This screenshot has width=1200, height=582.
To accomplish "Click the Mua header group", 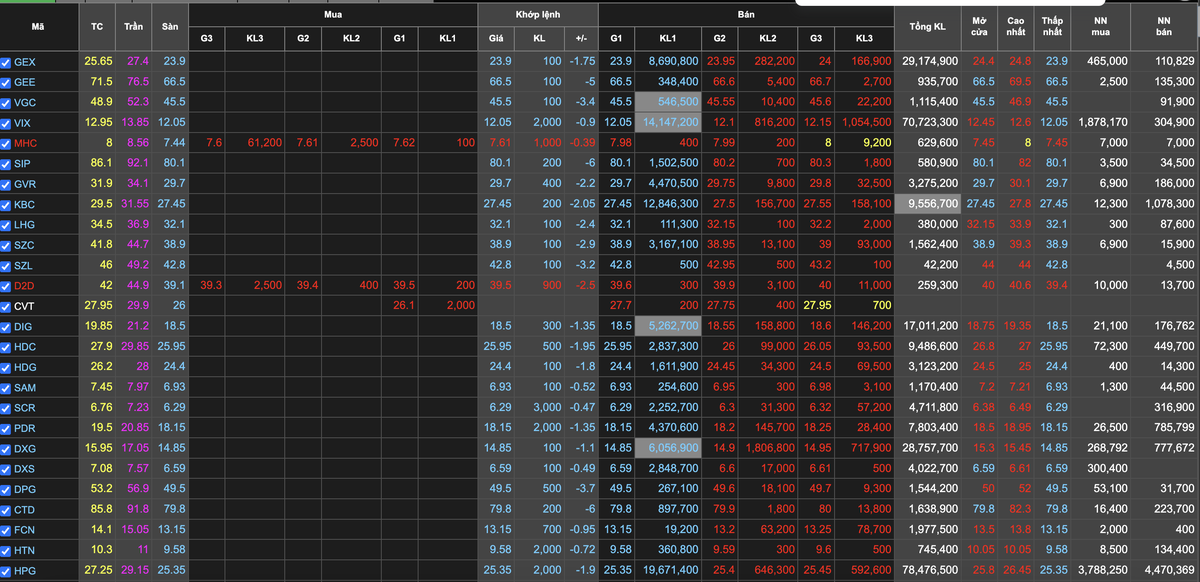I will pos(332,15).
